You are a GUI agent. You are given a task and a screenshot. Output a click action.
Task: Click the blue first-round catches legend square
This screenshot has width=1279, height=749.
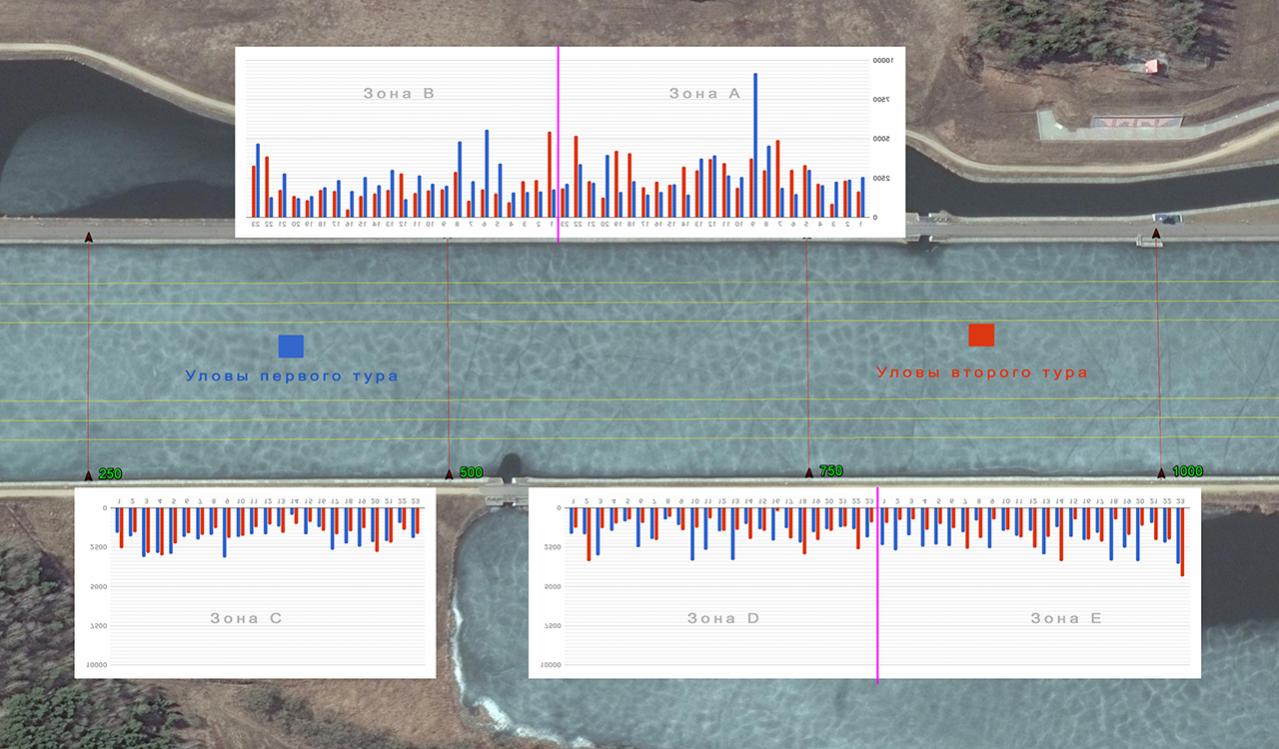point(291,346)
